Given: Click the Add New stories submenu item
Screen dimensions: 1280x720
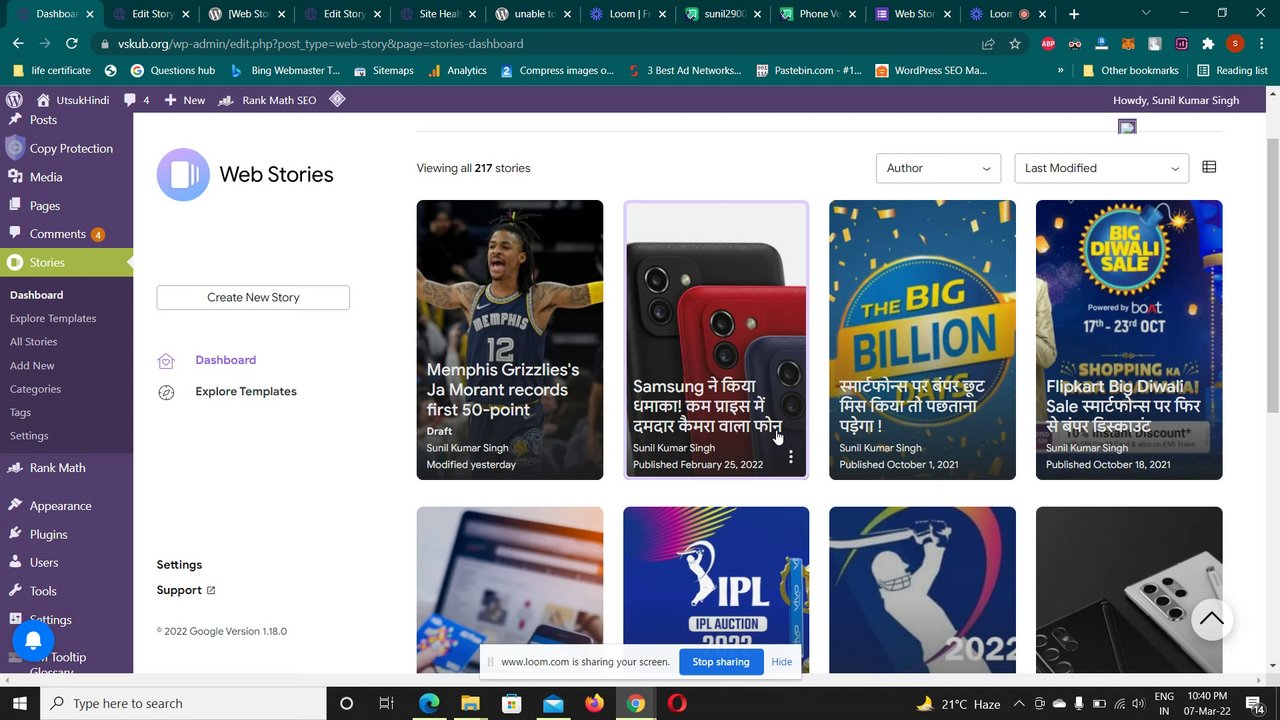Looking at the screenshot, I should tap(32, 365).
